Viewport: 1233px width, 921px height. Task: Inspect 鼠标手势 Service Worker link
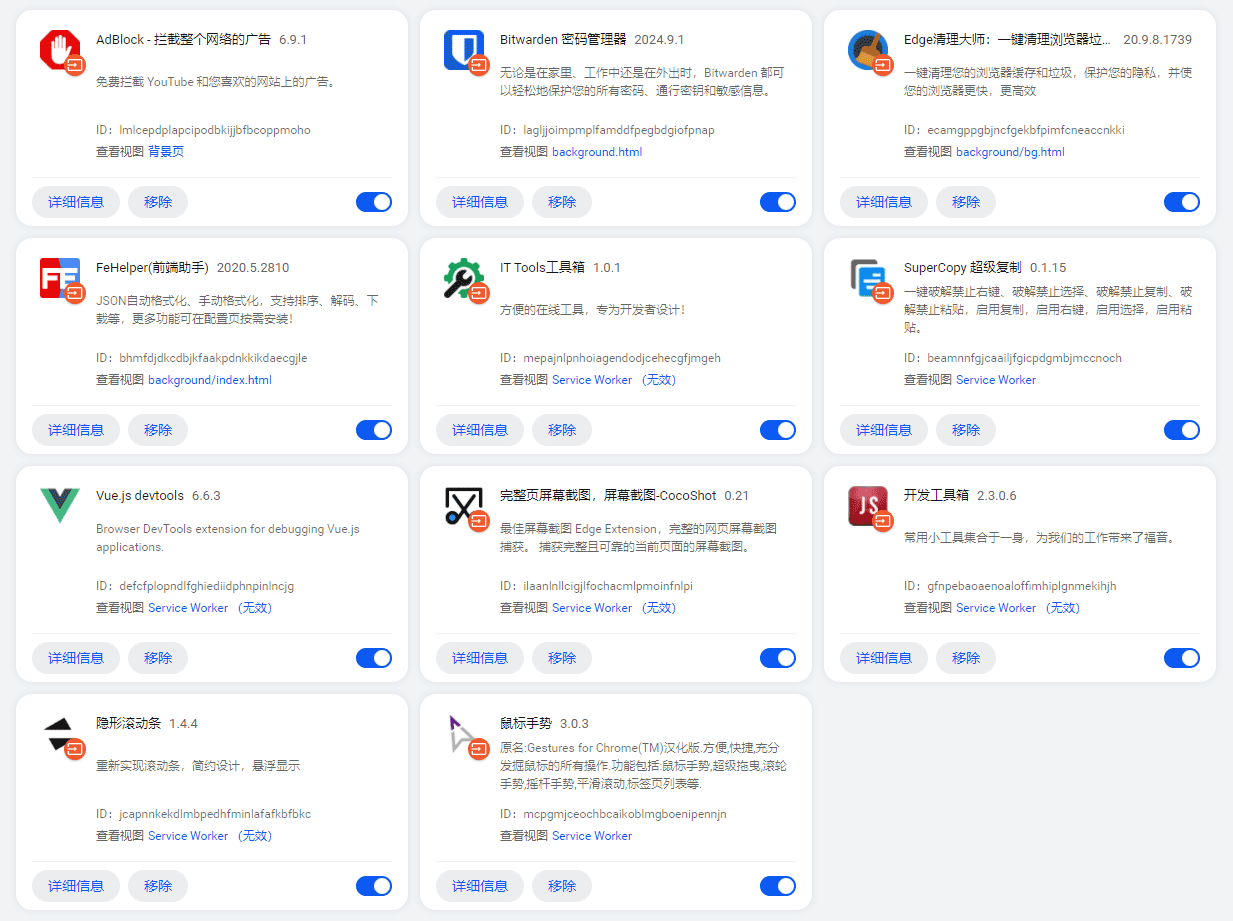click(x=592, y=836)
